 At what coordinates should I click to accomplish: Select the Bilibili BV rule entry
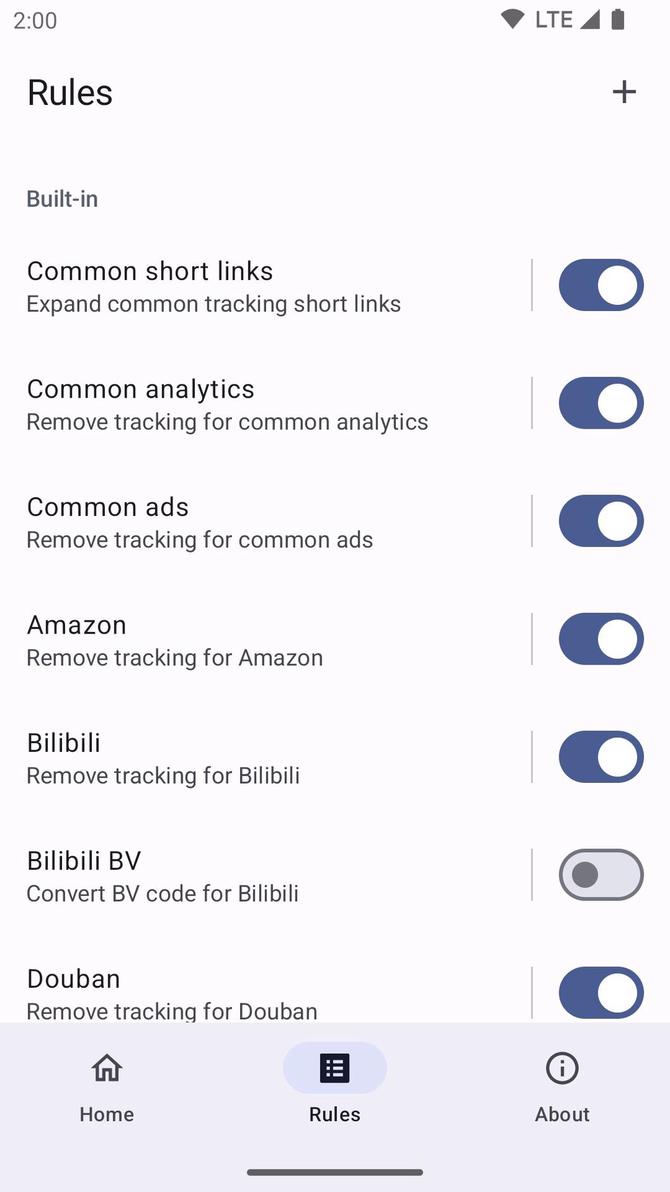tap(200, 874)
